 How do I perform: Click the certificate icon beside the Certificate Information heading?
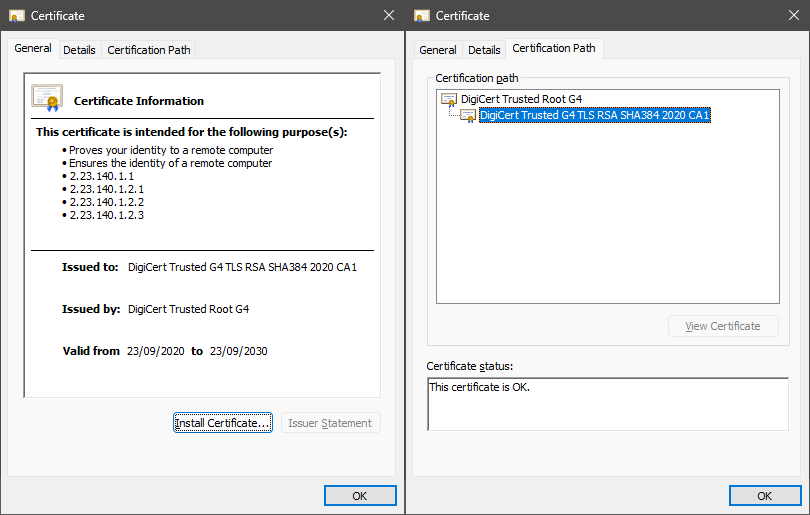coord(47,98)
